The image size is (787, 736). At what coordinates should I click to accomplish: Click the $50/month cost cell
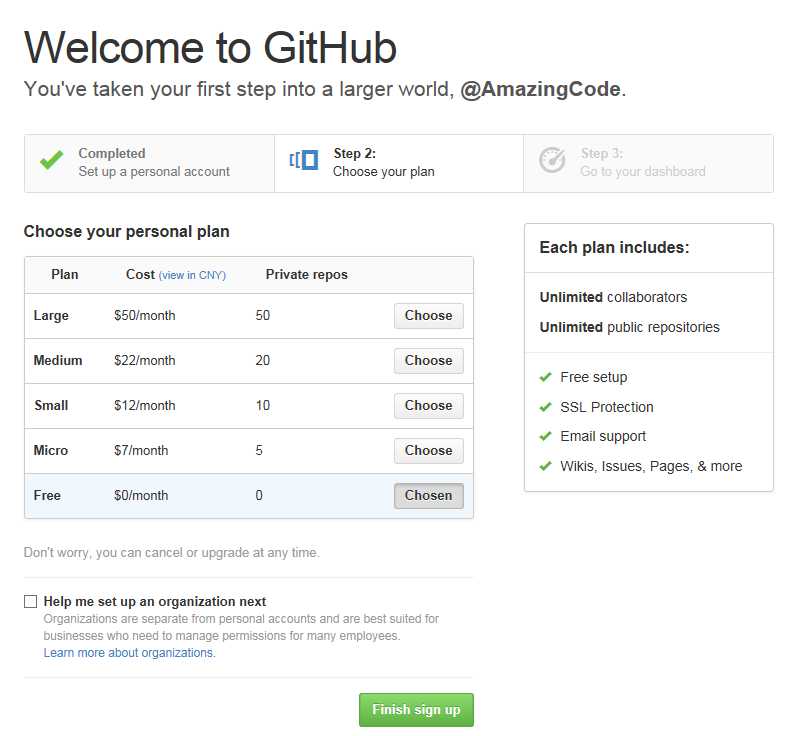[145, 316]
